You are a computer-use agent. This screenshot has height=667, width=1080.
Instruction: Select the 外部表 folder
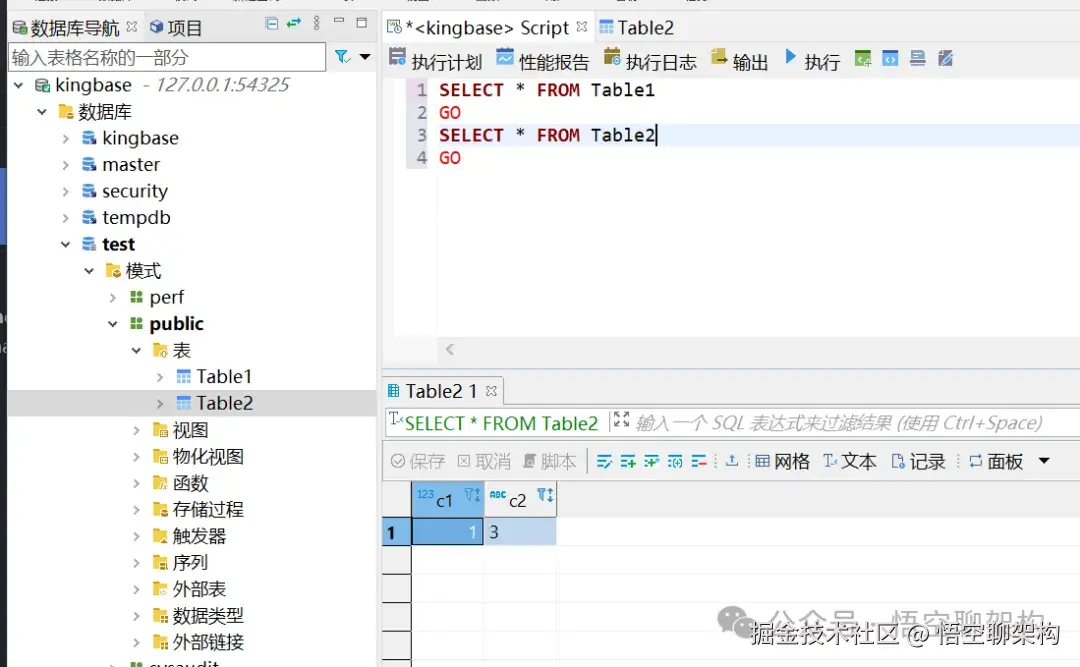click(x=199, y=589)
